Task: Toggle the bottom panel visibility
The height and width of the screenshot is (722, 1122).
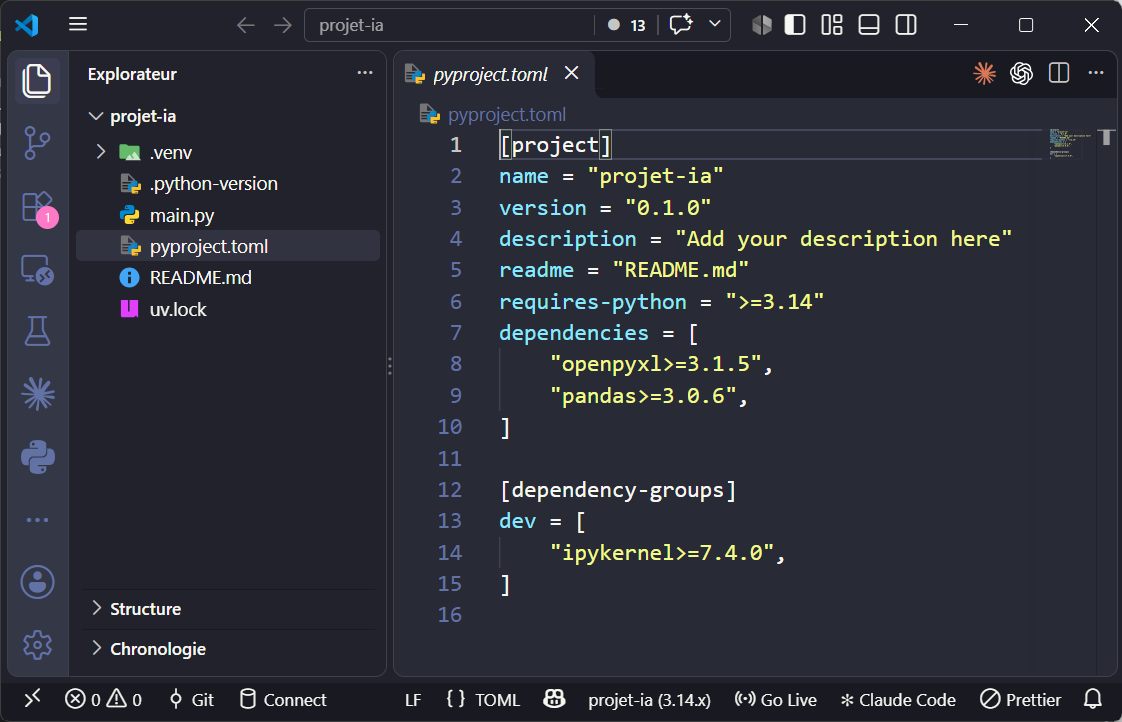Action: [869, 25]
